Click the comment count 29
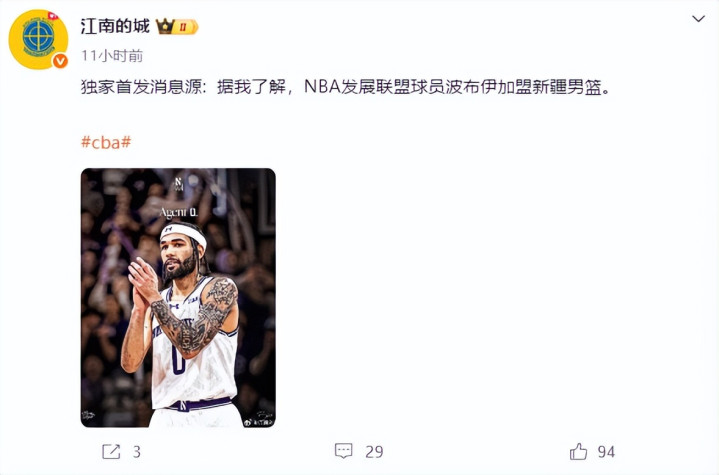The image size is (719, 475). [x=374, y=452]
